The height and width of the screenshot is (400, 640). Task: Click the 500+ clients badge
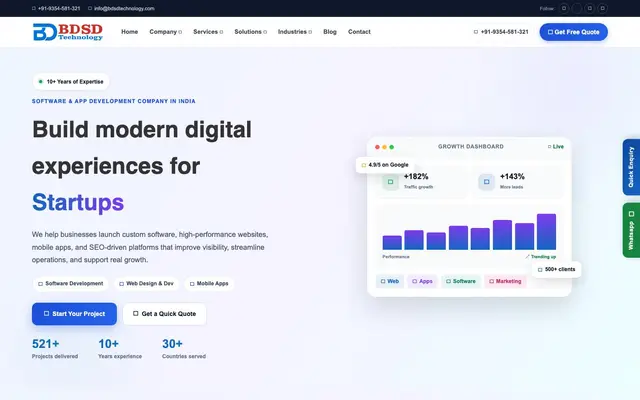click(556, 269)
